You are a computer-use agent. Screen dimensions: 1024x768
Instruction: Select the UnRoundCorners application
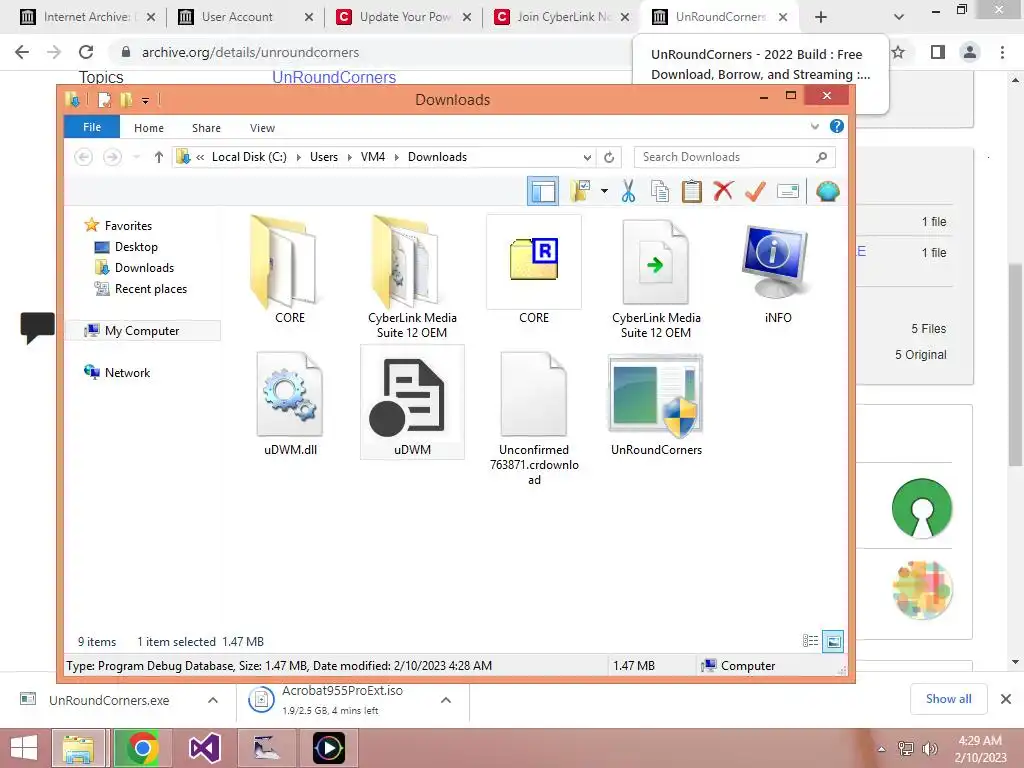coord(656,403)
